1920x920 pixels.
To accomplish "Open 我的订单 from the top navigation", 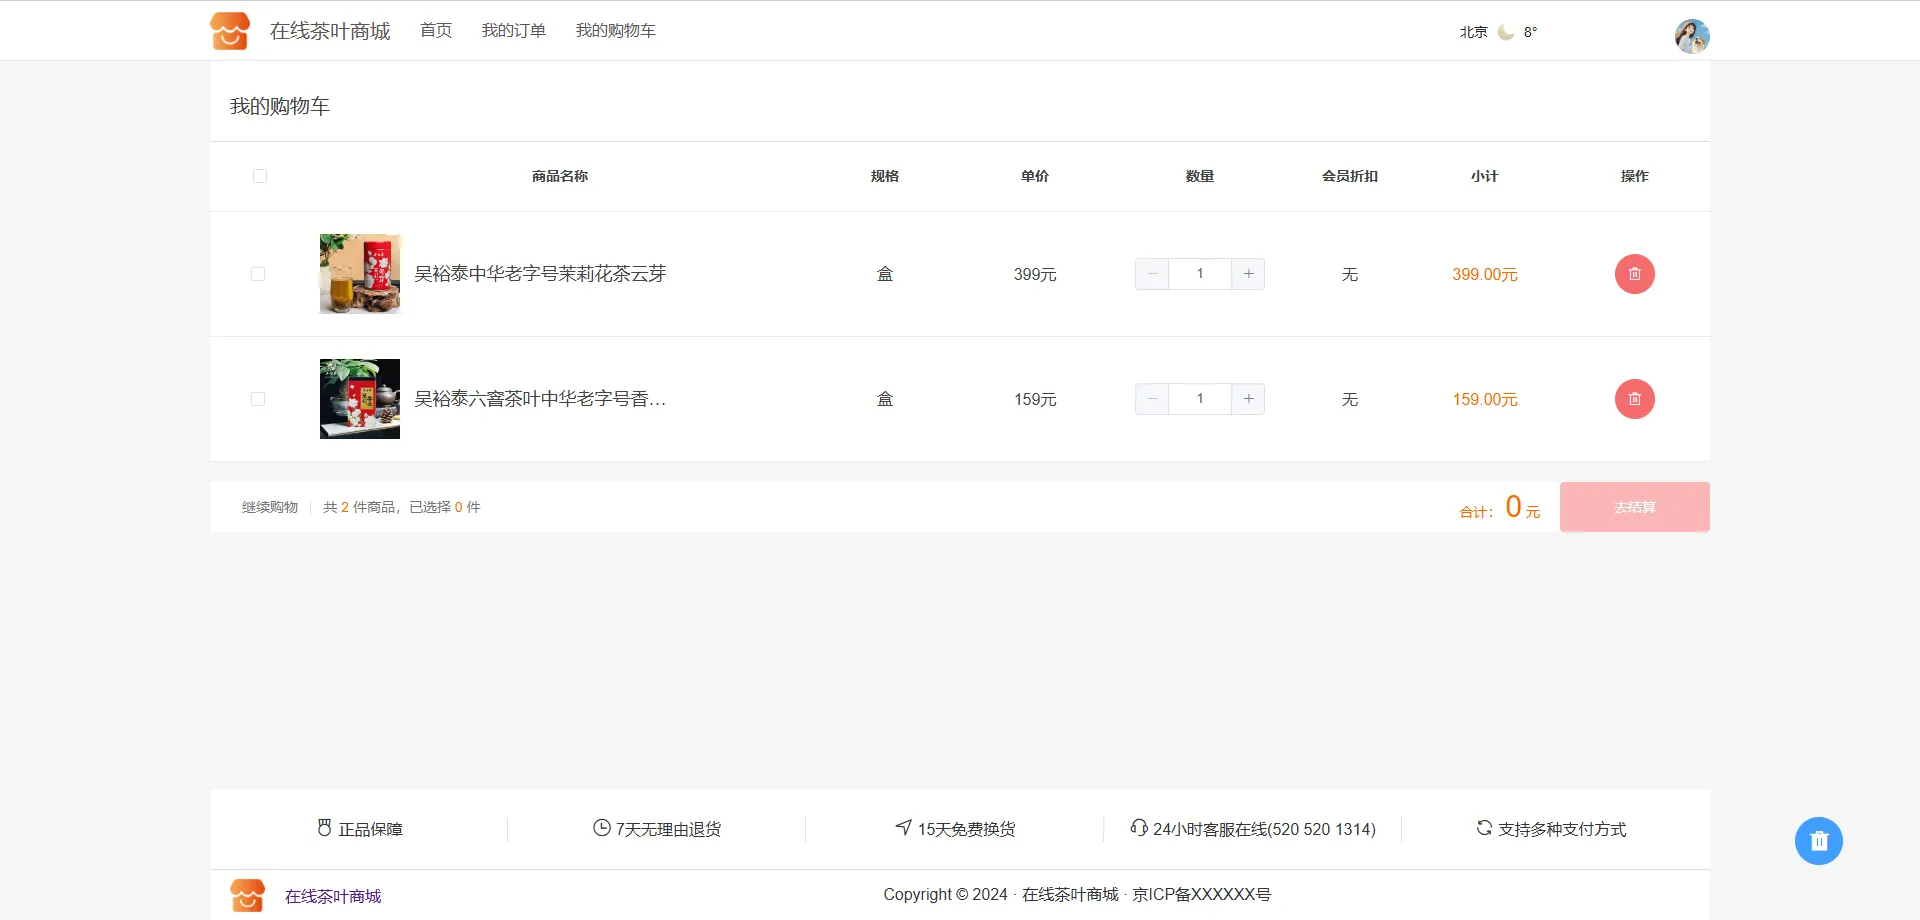I will click(514, 31).
